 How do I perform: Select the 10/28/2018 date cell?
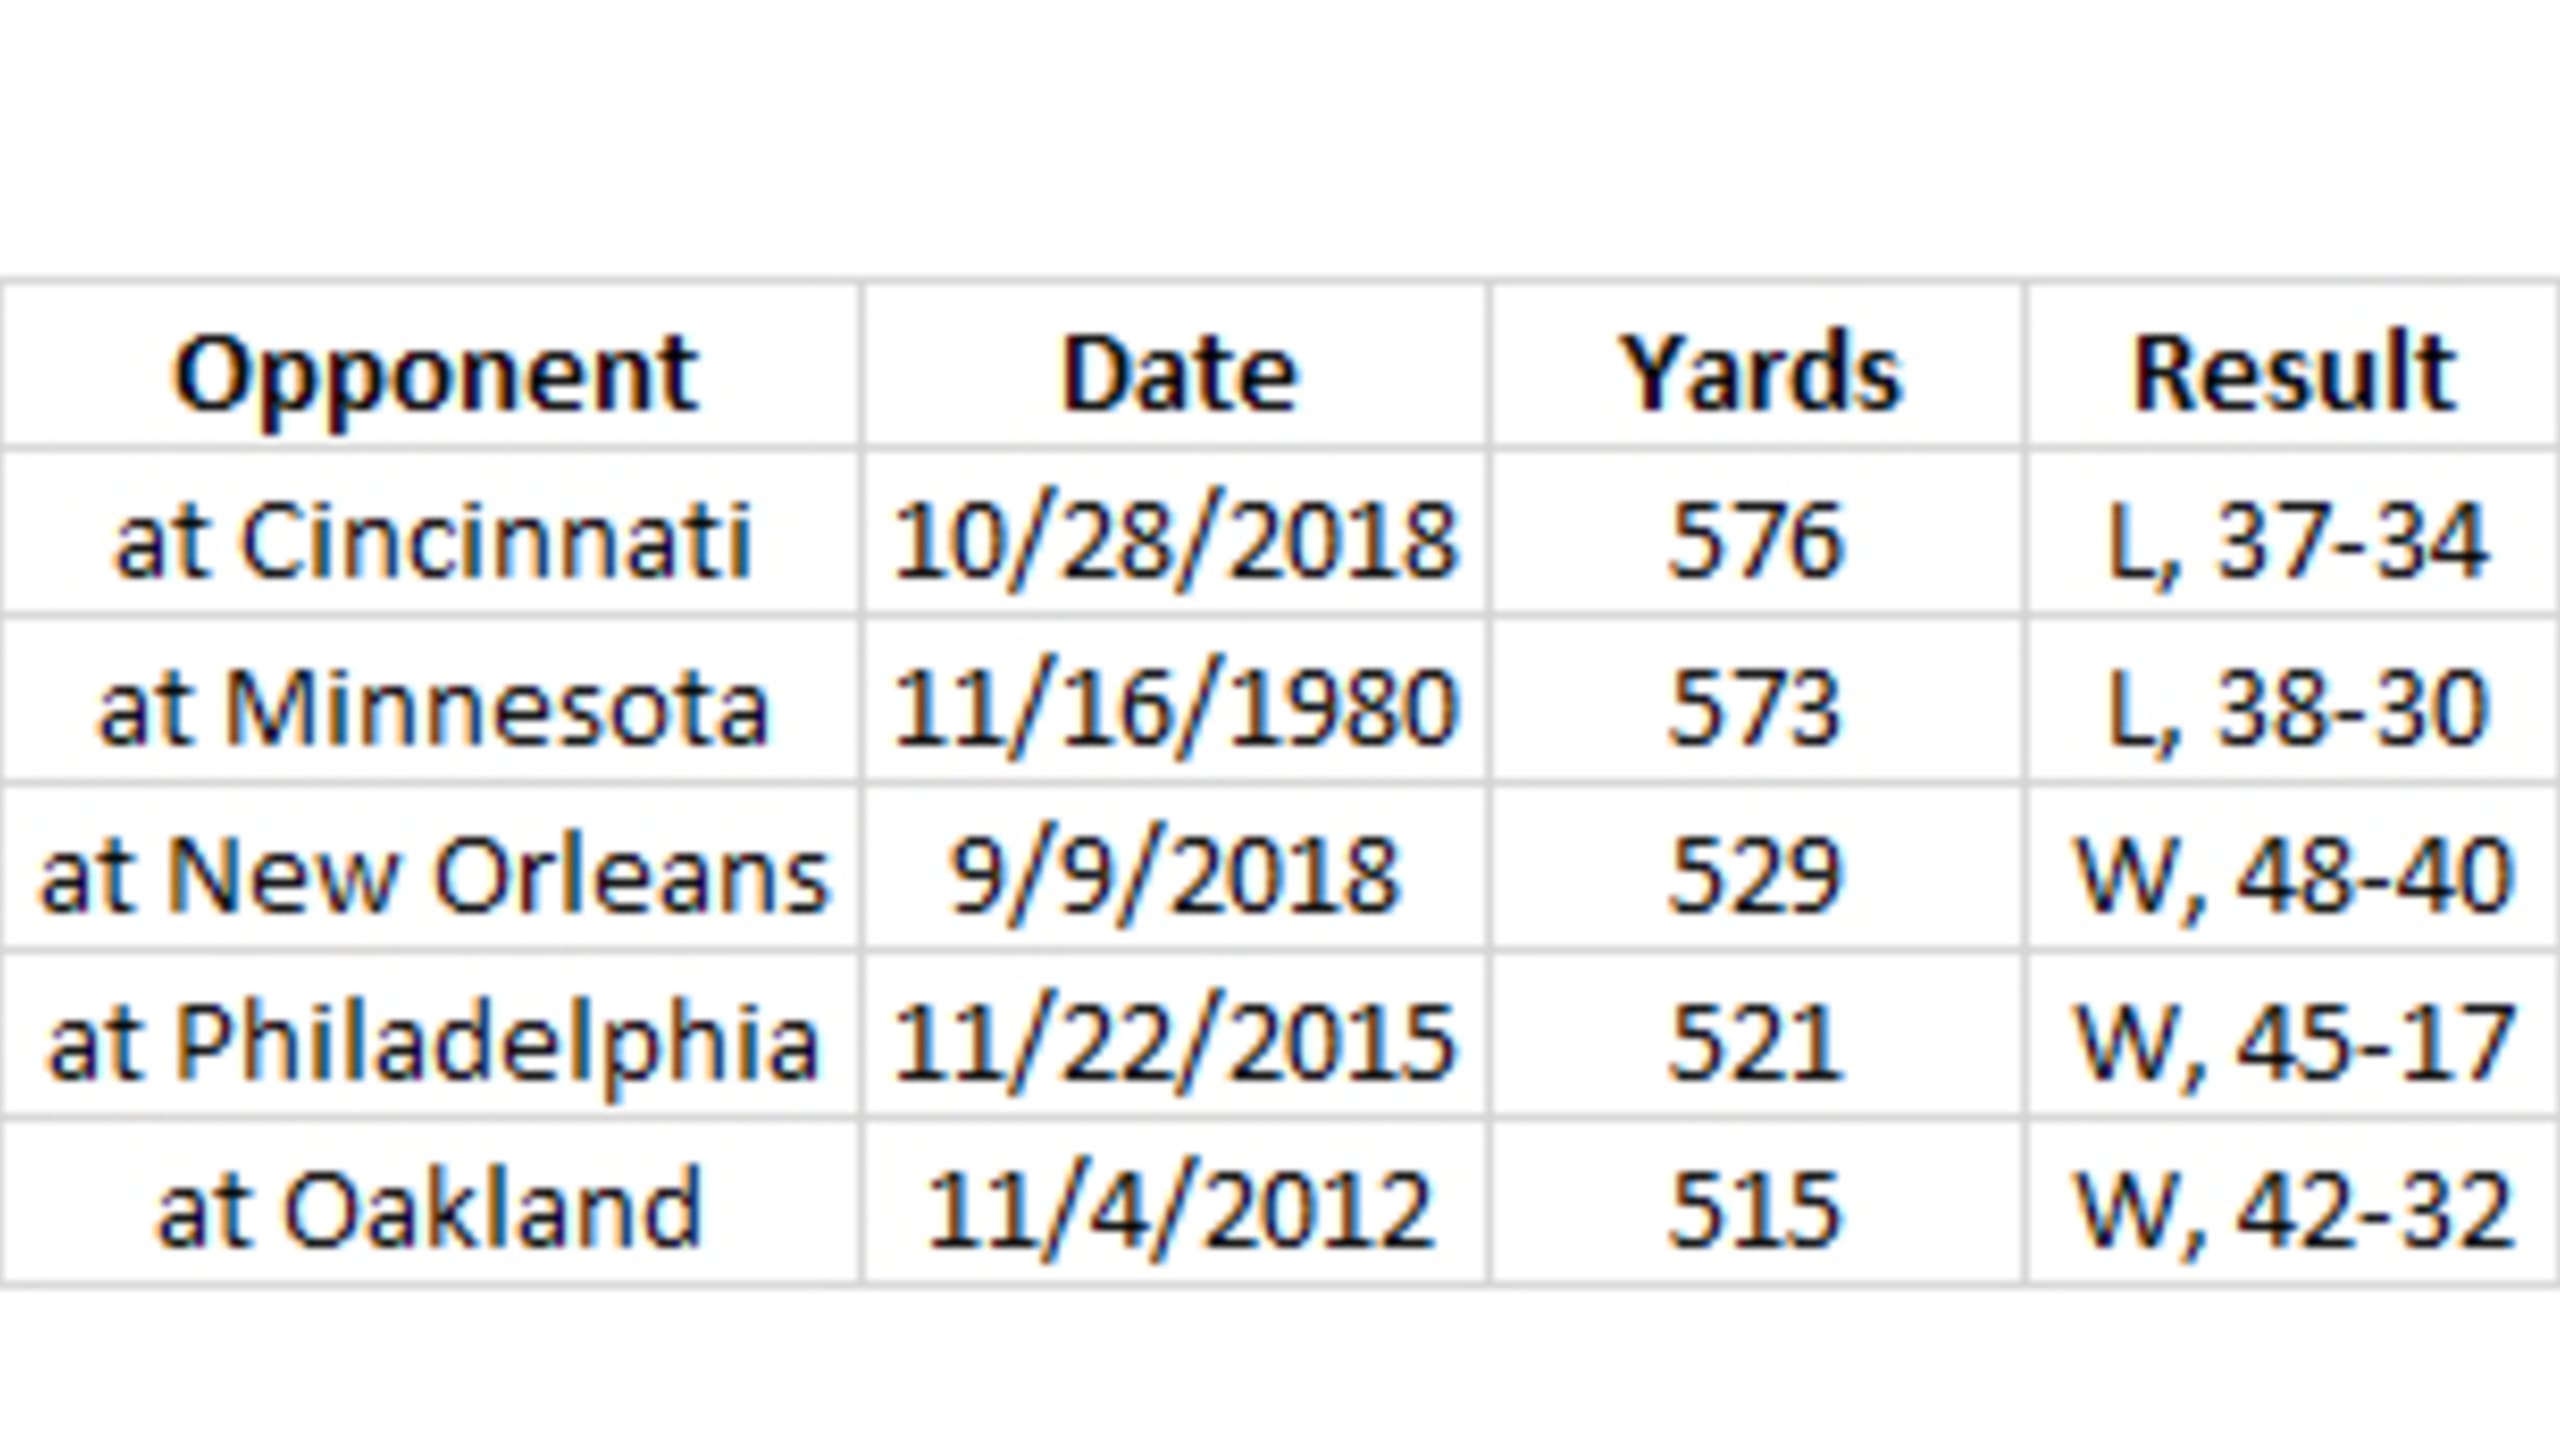click(1176, 532)
